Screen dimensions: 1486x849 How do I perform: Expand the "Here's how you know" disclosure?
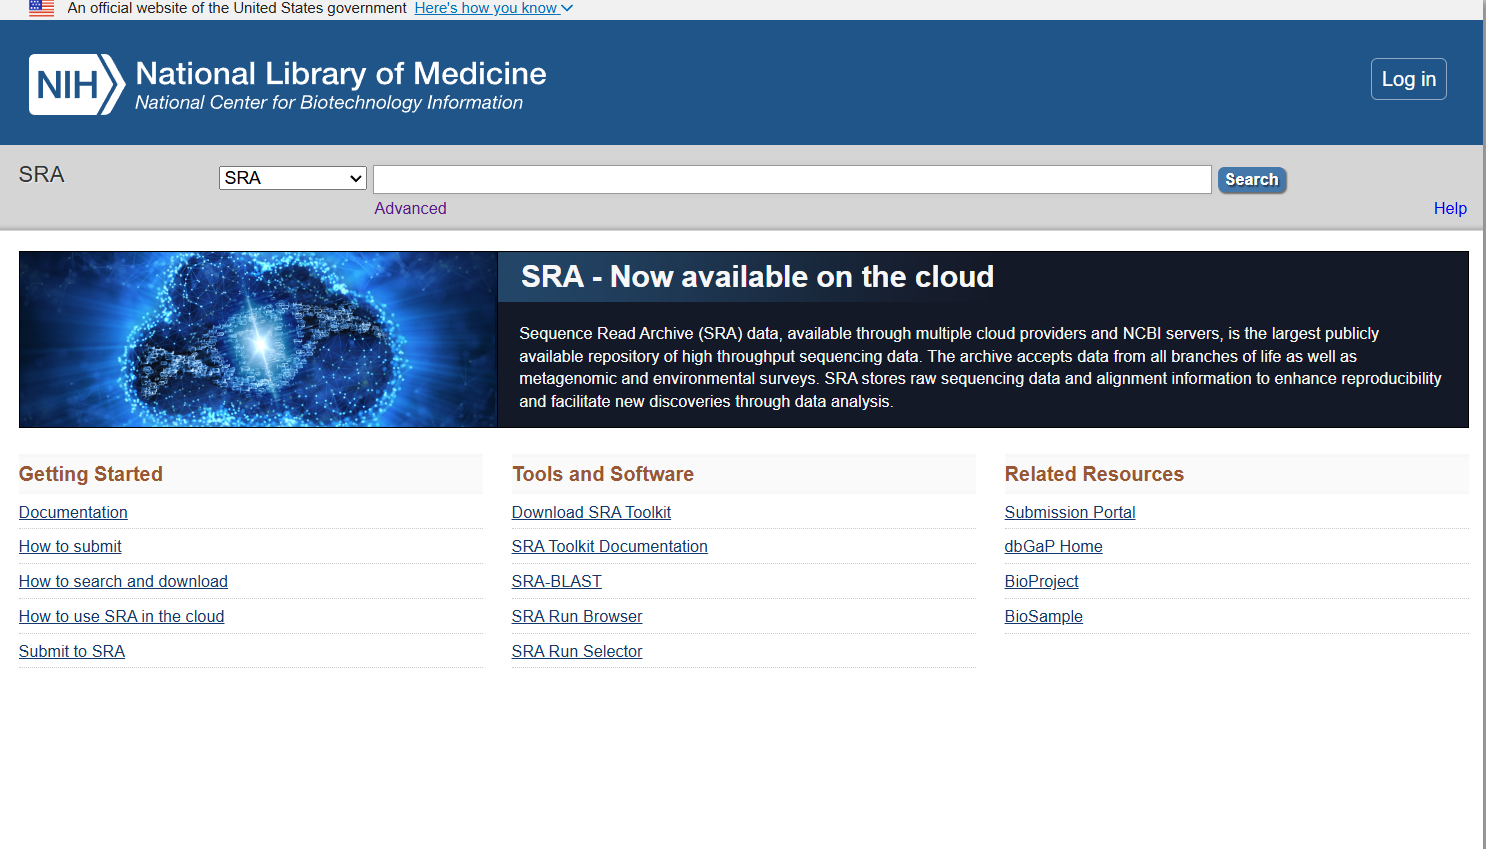point(494,8)
